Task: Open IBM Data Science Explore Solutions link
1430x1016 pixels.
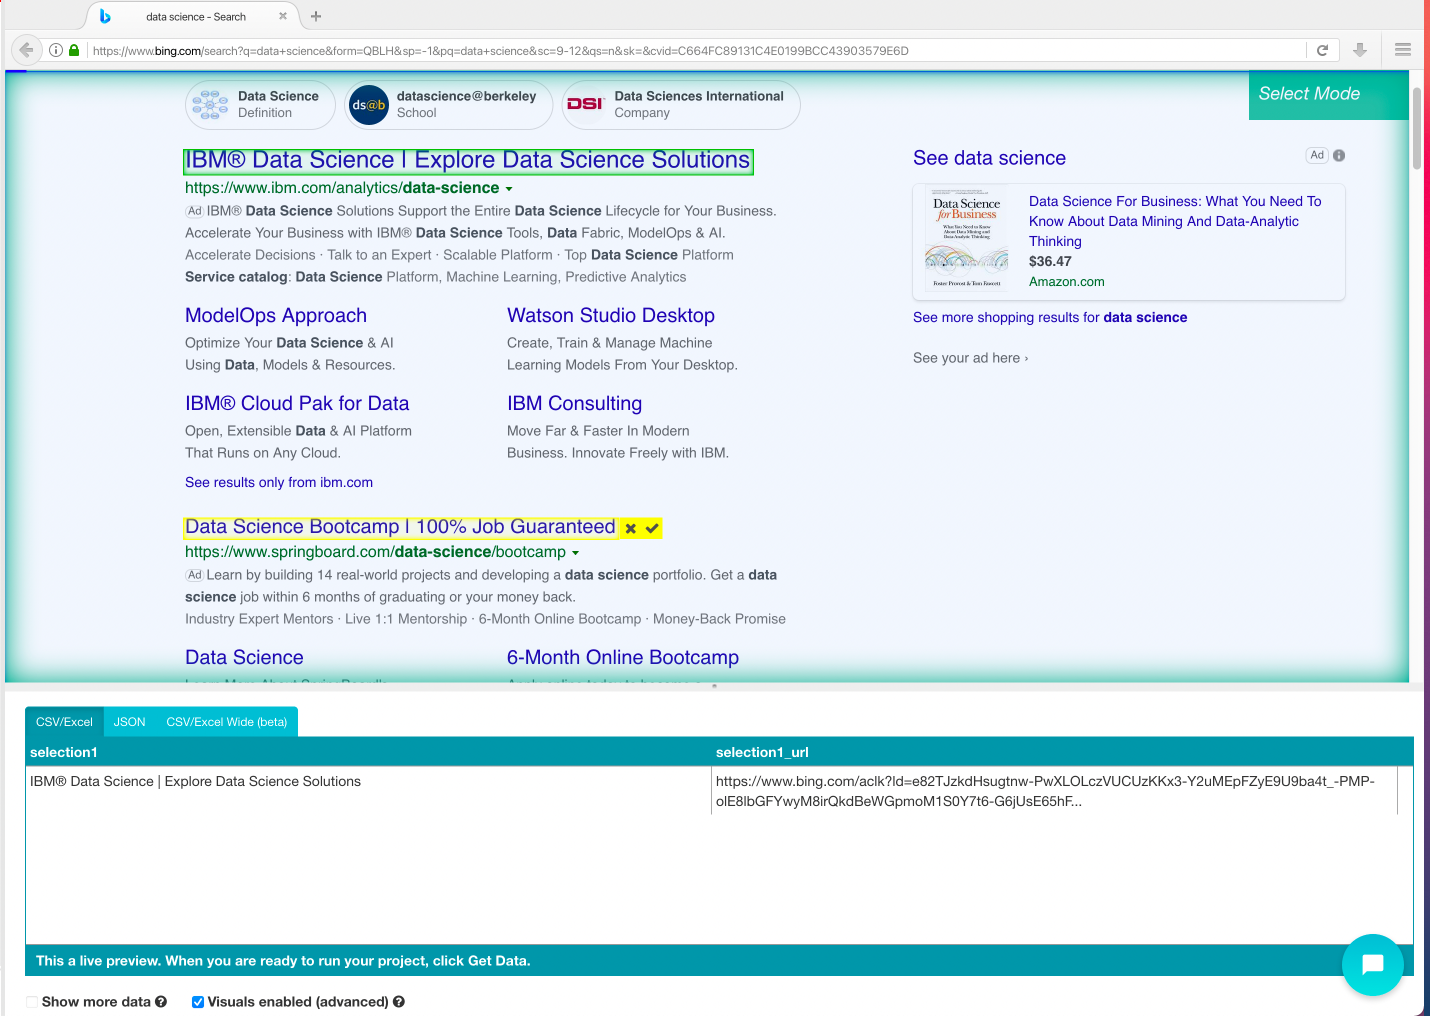Action: pyautogui.click(x=468, y=161)
